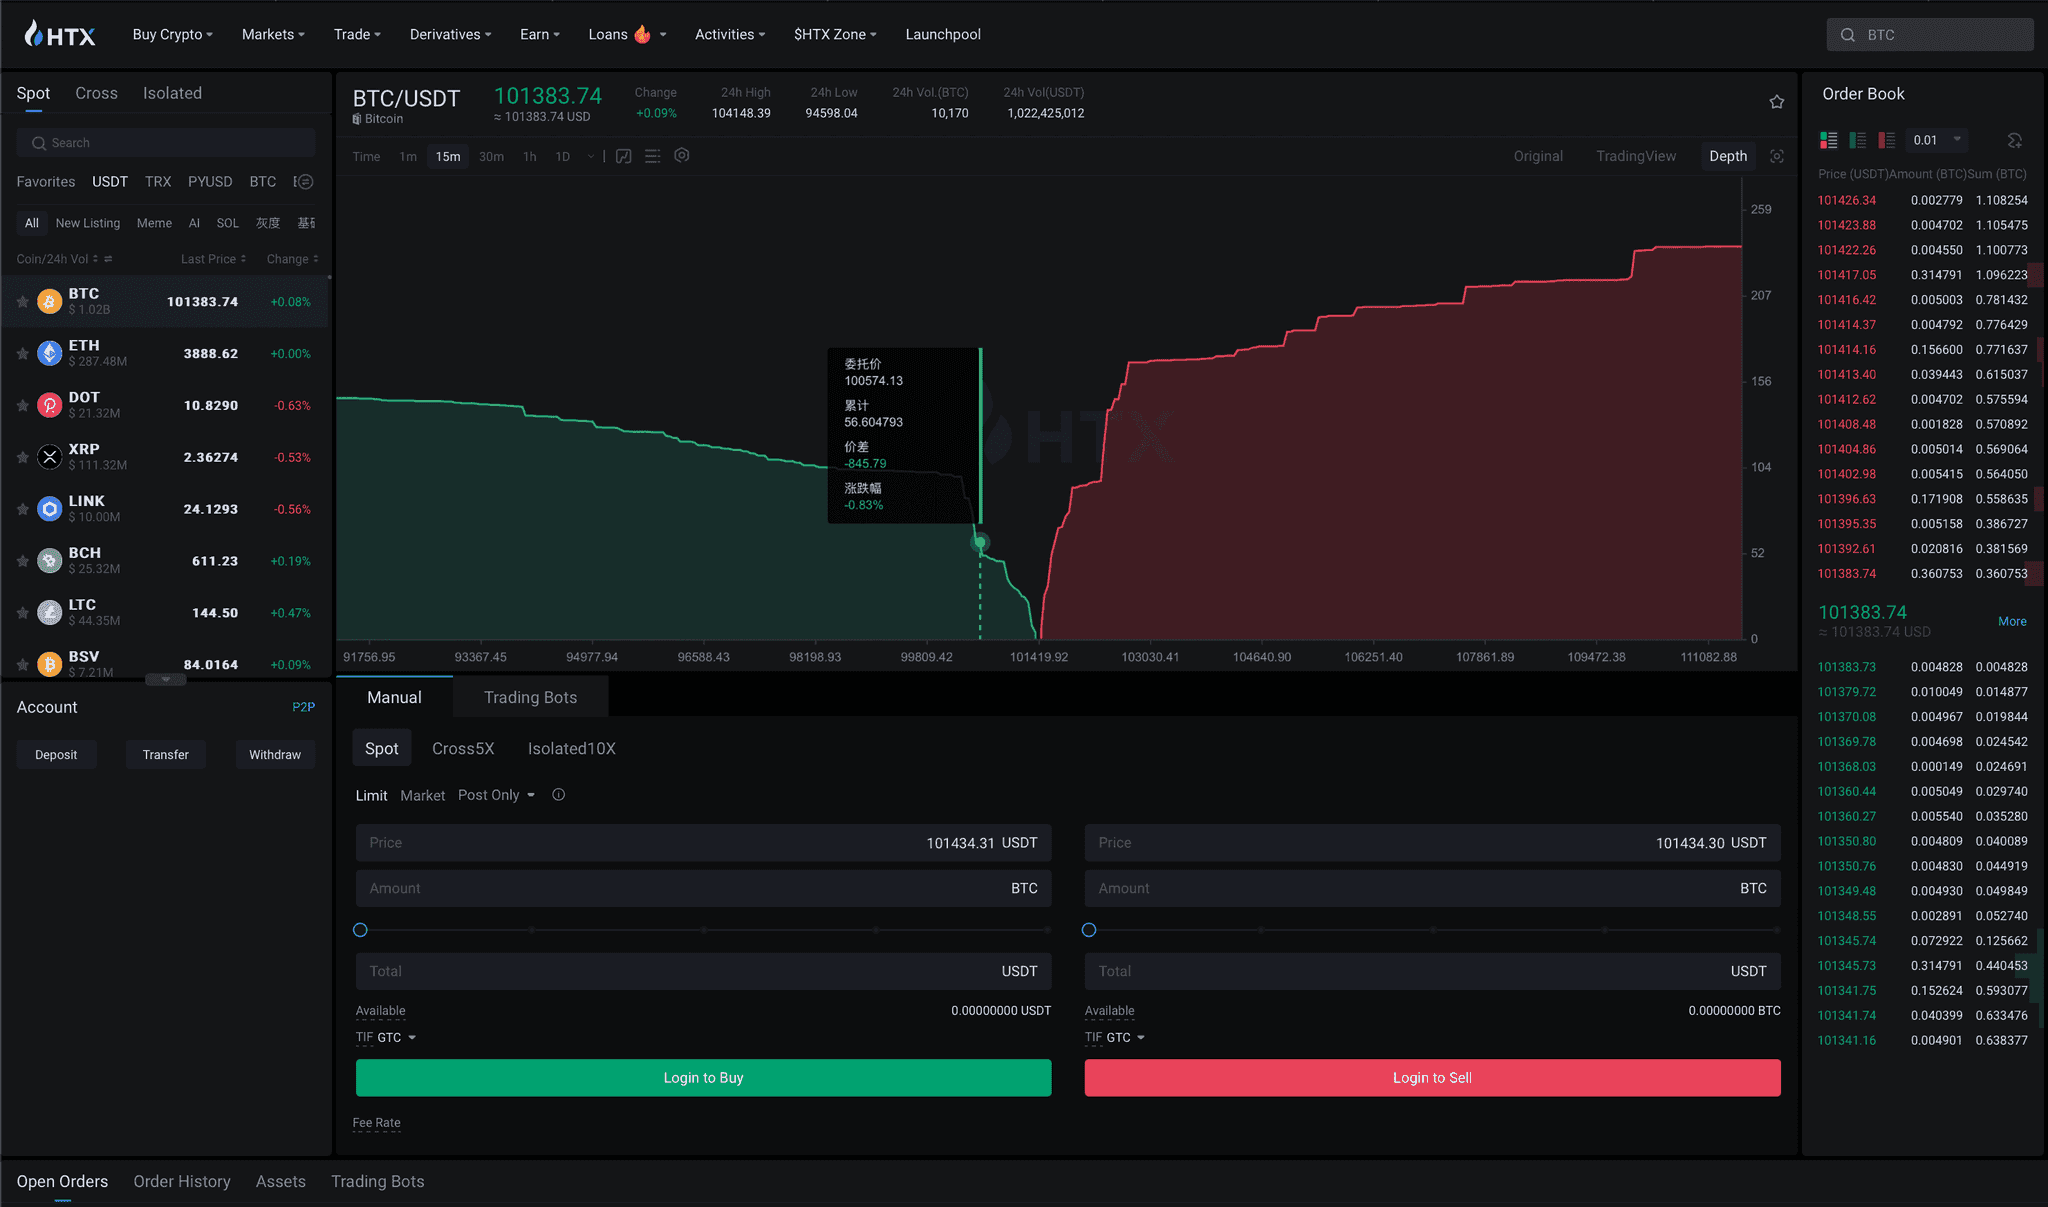Open the chart settings gear icon
The width and height of the screenshot is (2048, 1207).
click(x=682, y=156)
